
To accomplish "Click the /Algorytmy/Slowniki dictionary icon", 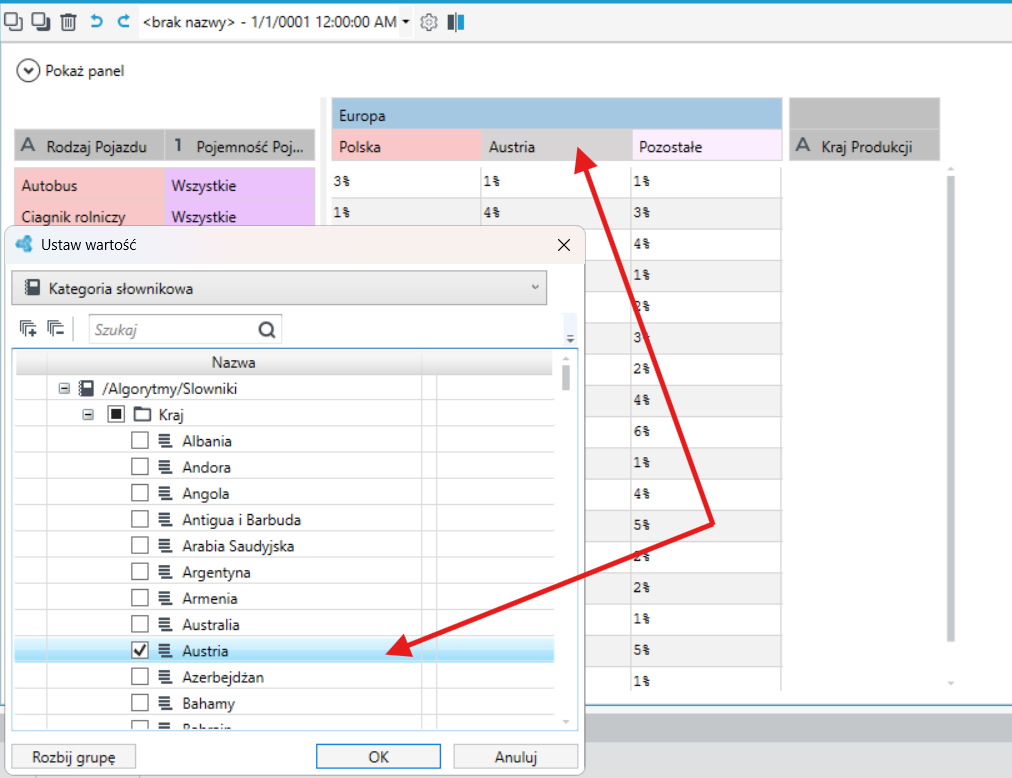I will tap(86, 388).
